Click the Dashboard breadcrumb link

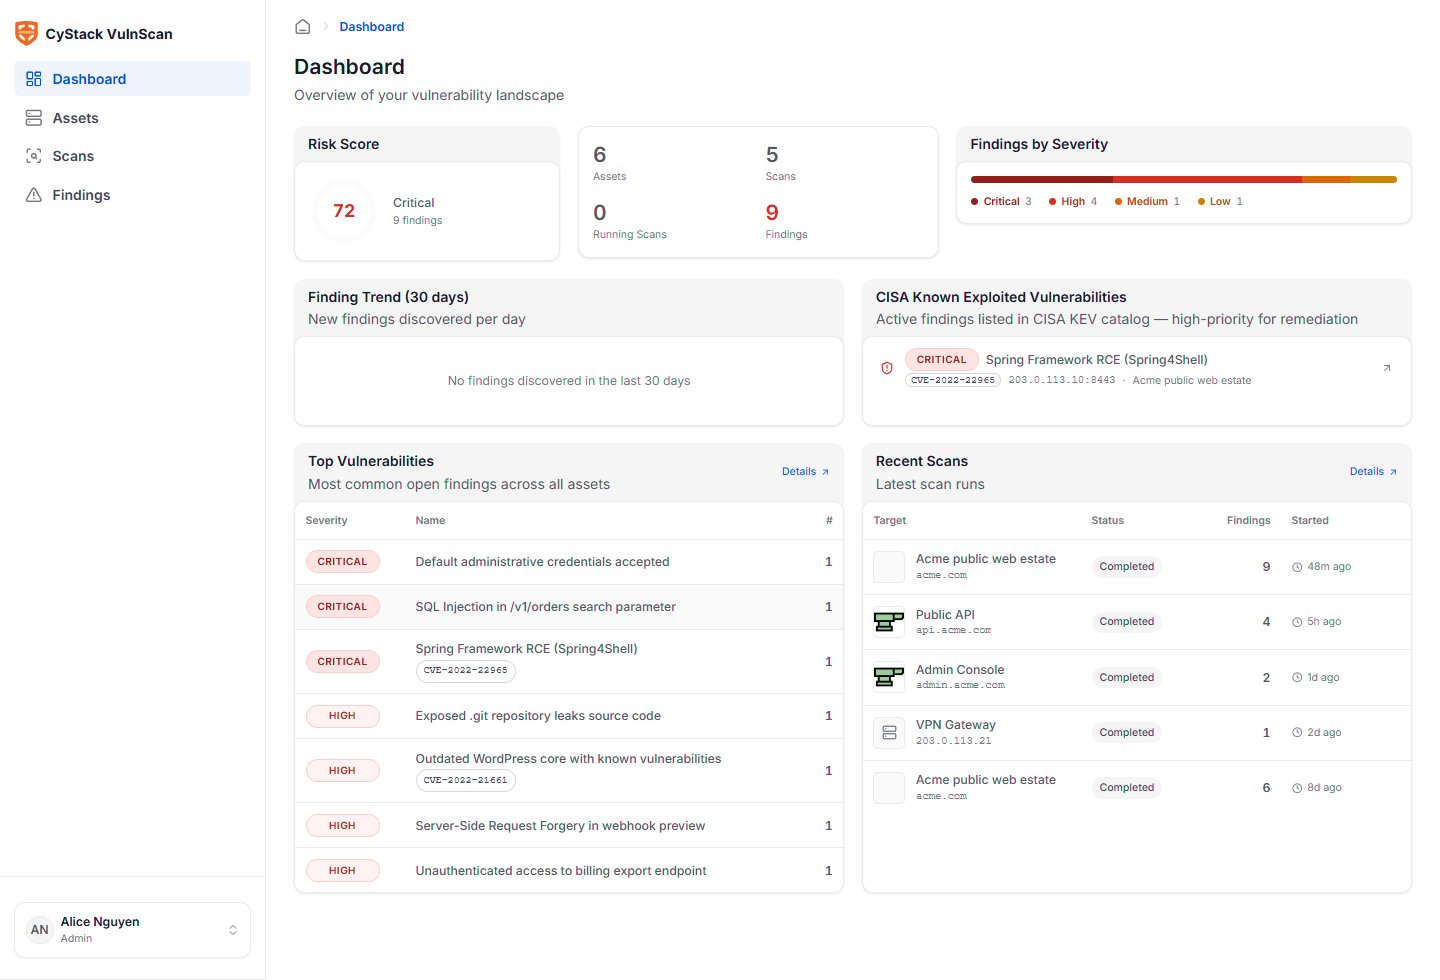point(372,27)
